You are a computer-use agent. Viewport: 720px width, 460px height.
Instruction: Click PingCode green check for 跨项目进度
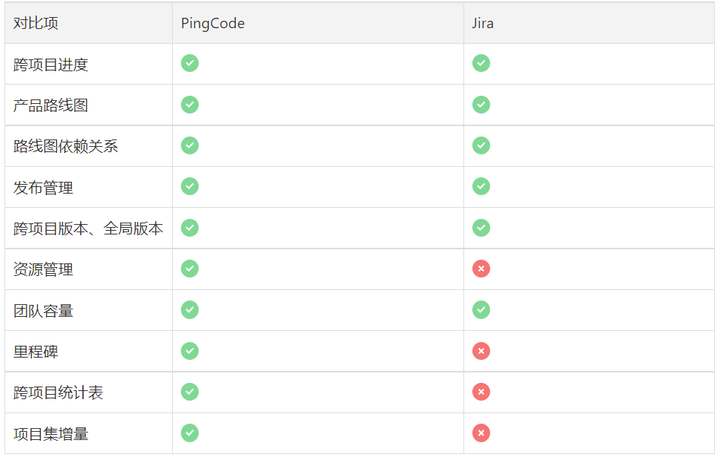tap(190, 63)
